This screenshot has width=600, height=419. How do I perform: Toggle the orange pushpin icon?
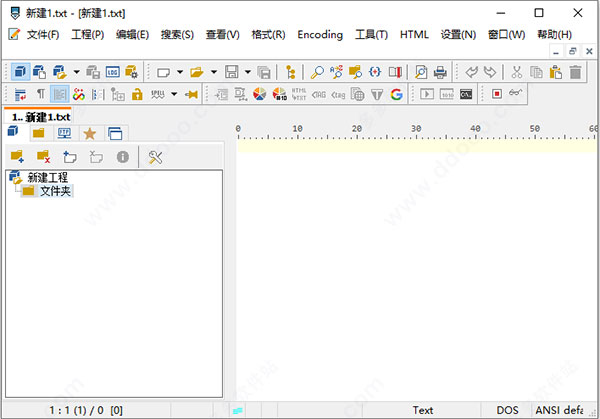tap(191, 94)
